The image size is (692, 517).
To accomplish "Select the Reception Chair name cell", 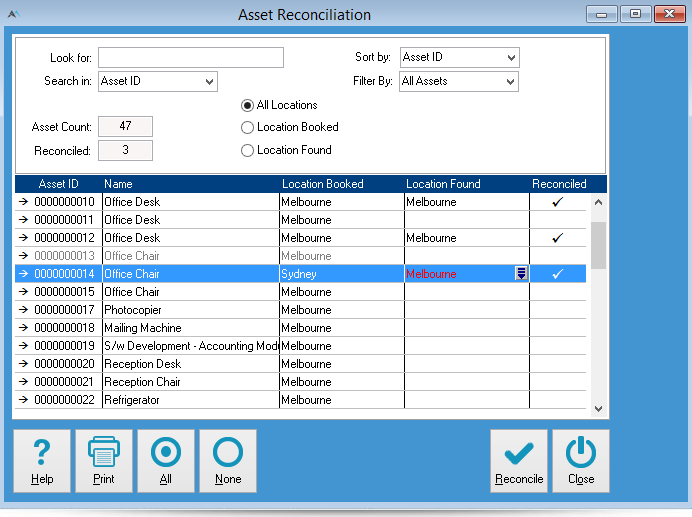I will [191, 382].
